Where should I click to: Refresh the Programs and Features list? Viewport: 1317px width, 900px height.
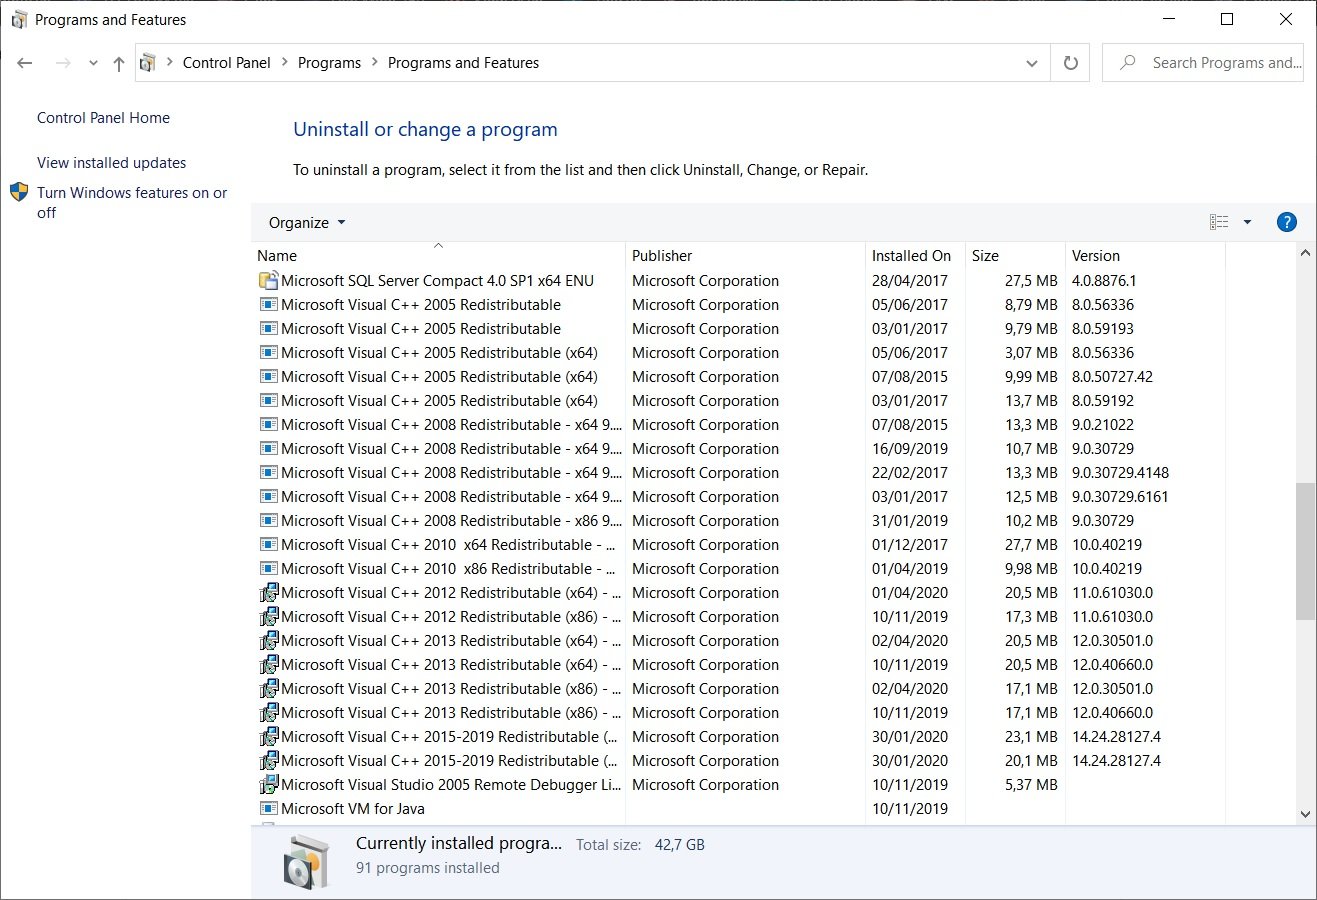point(1071,63)
